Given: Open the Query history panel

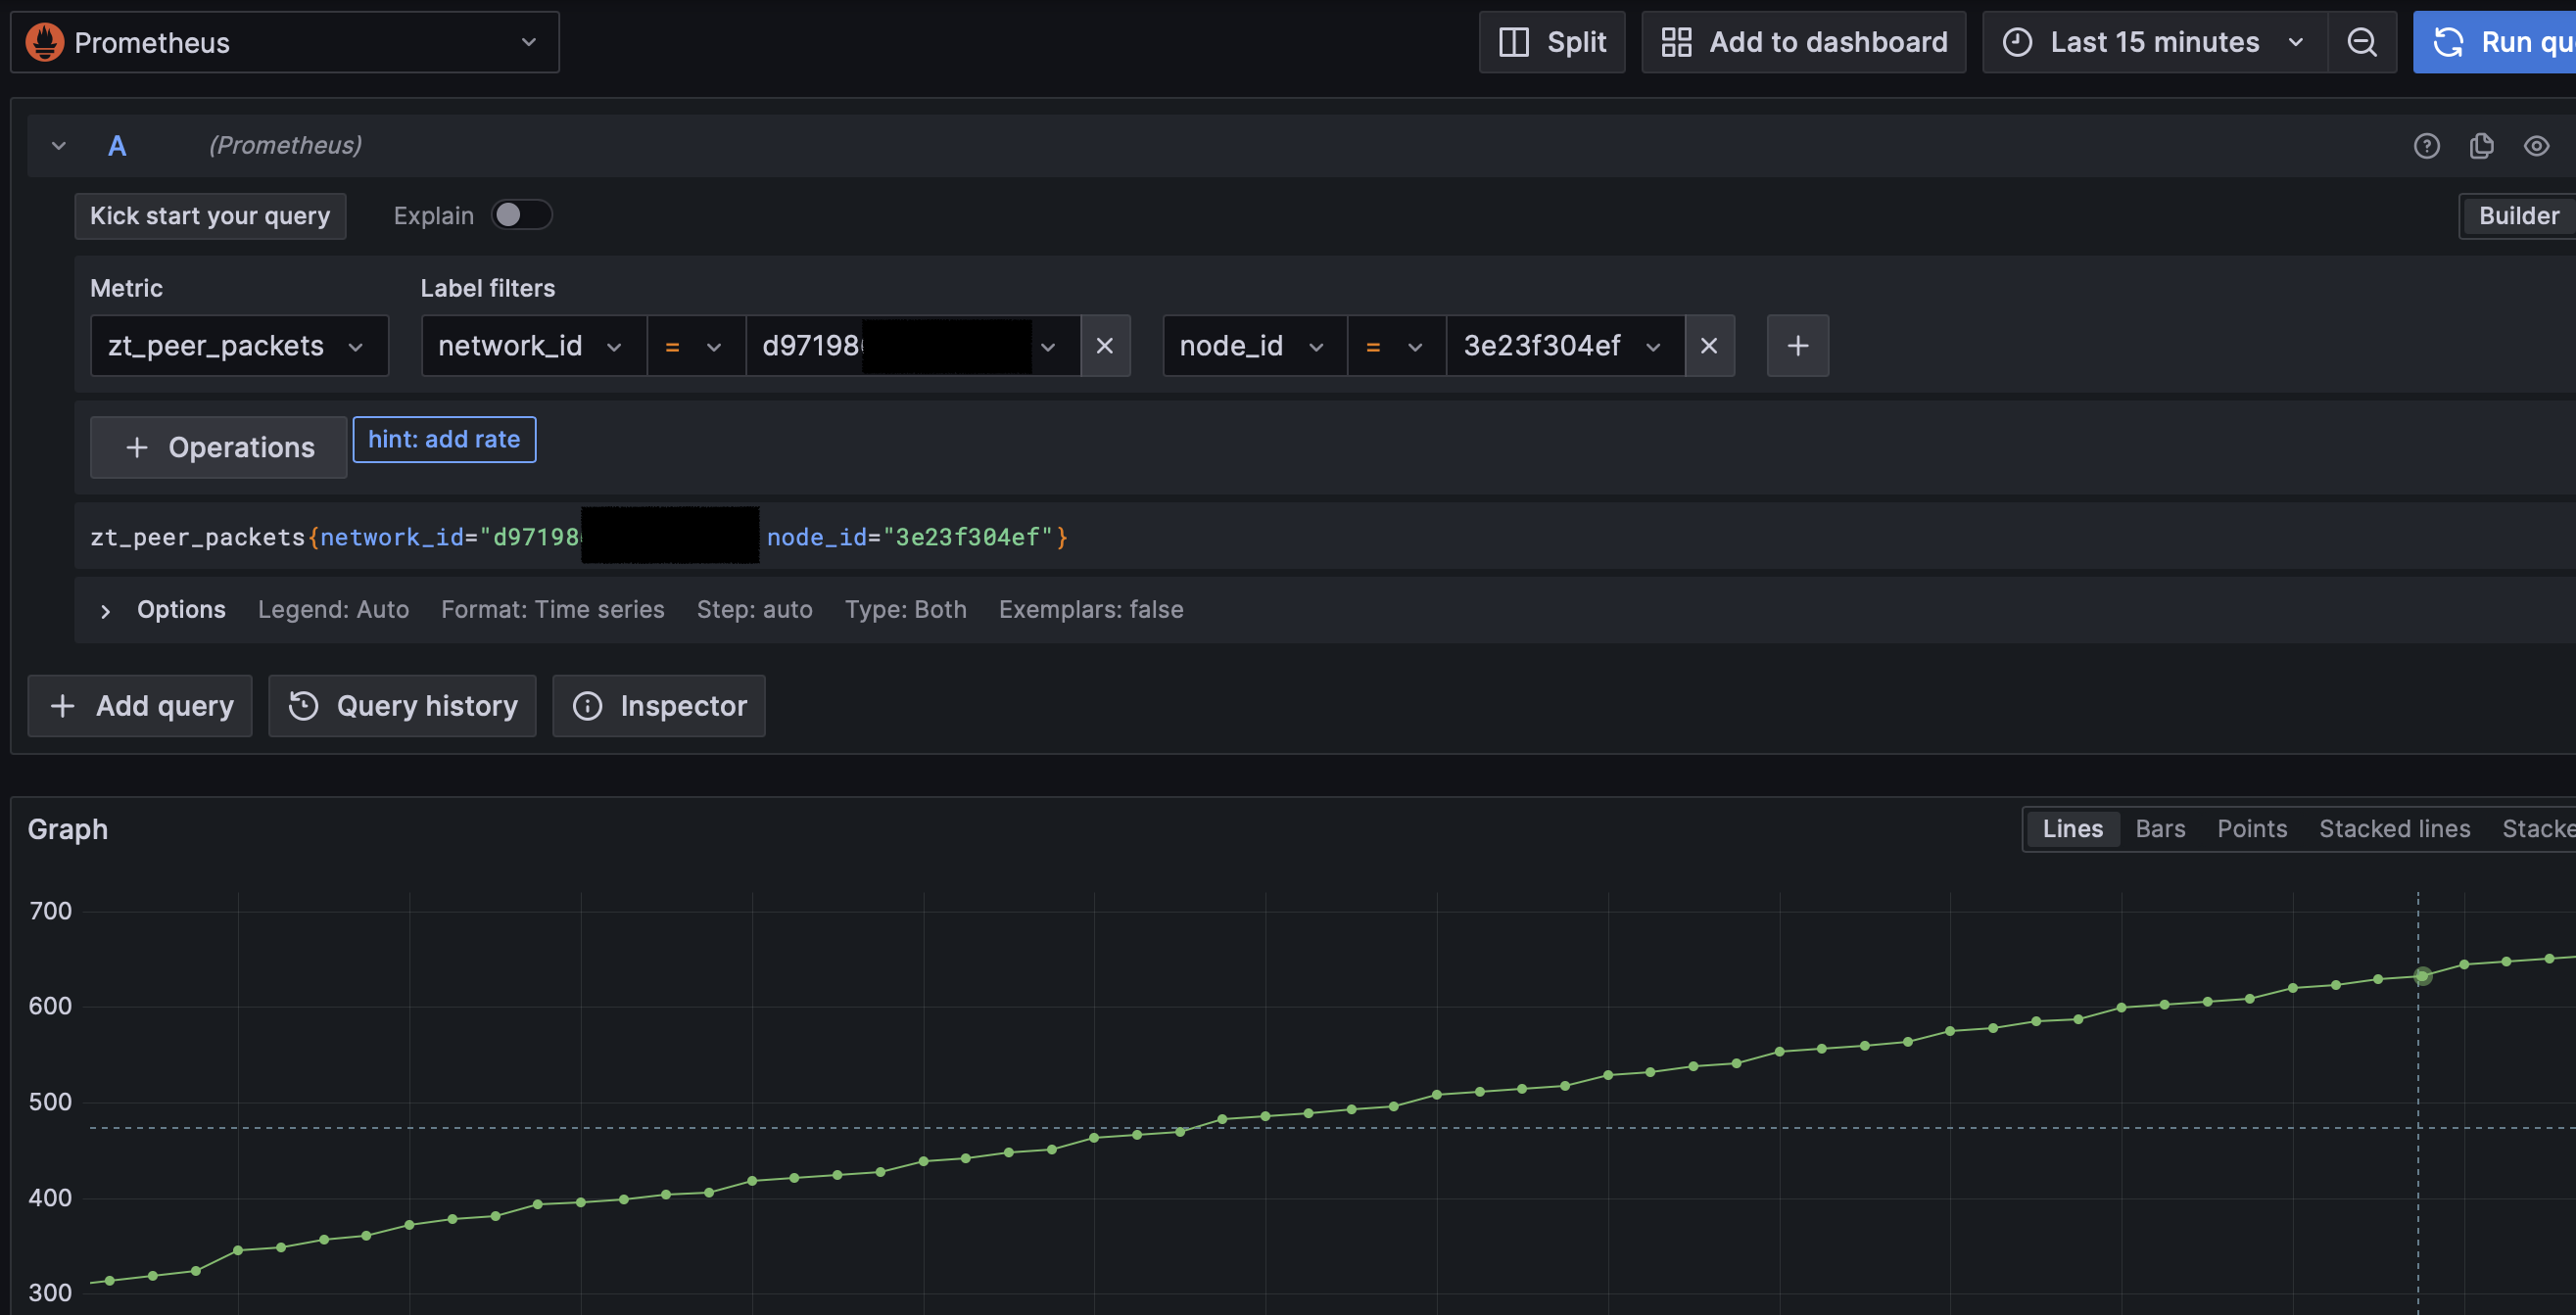Looking at the screenshot, I should (x=402, y=706).
